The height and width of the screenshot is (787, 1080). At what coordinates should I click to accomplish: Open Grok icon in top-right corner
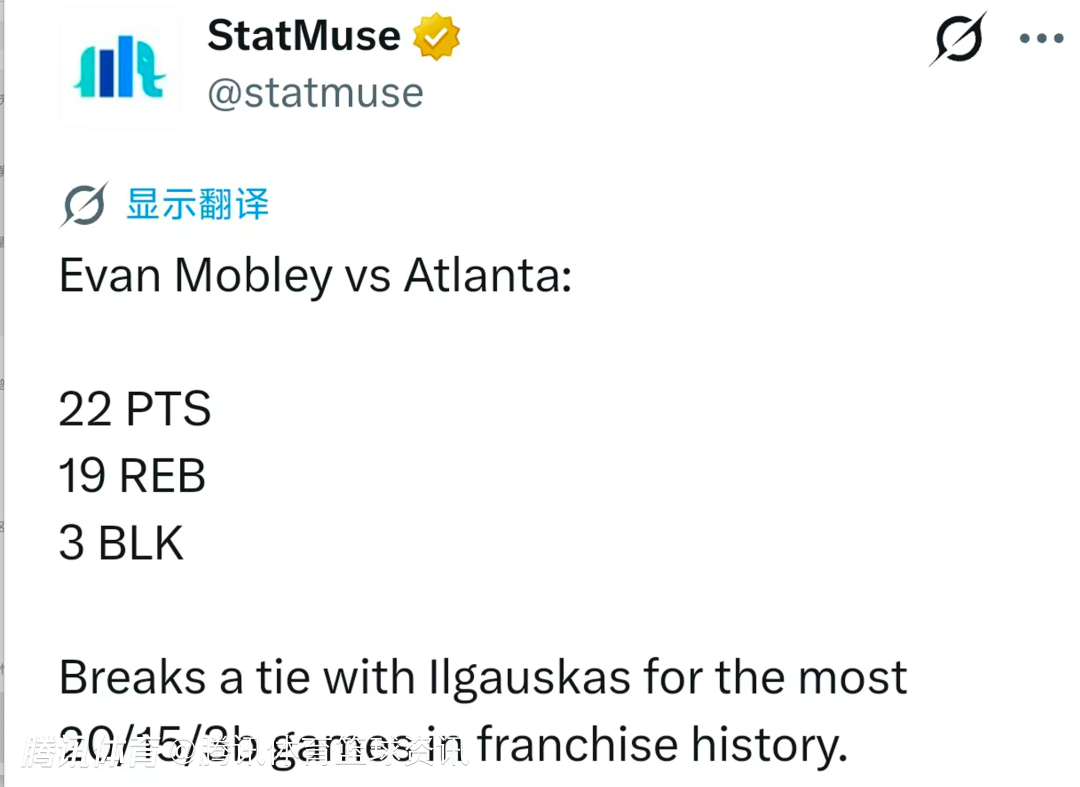[958, 39]
